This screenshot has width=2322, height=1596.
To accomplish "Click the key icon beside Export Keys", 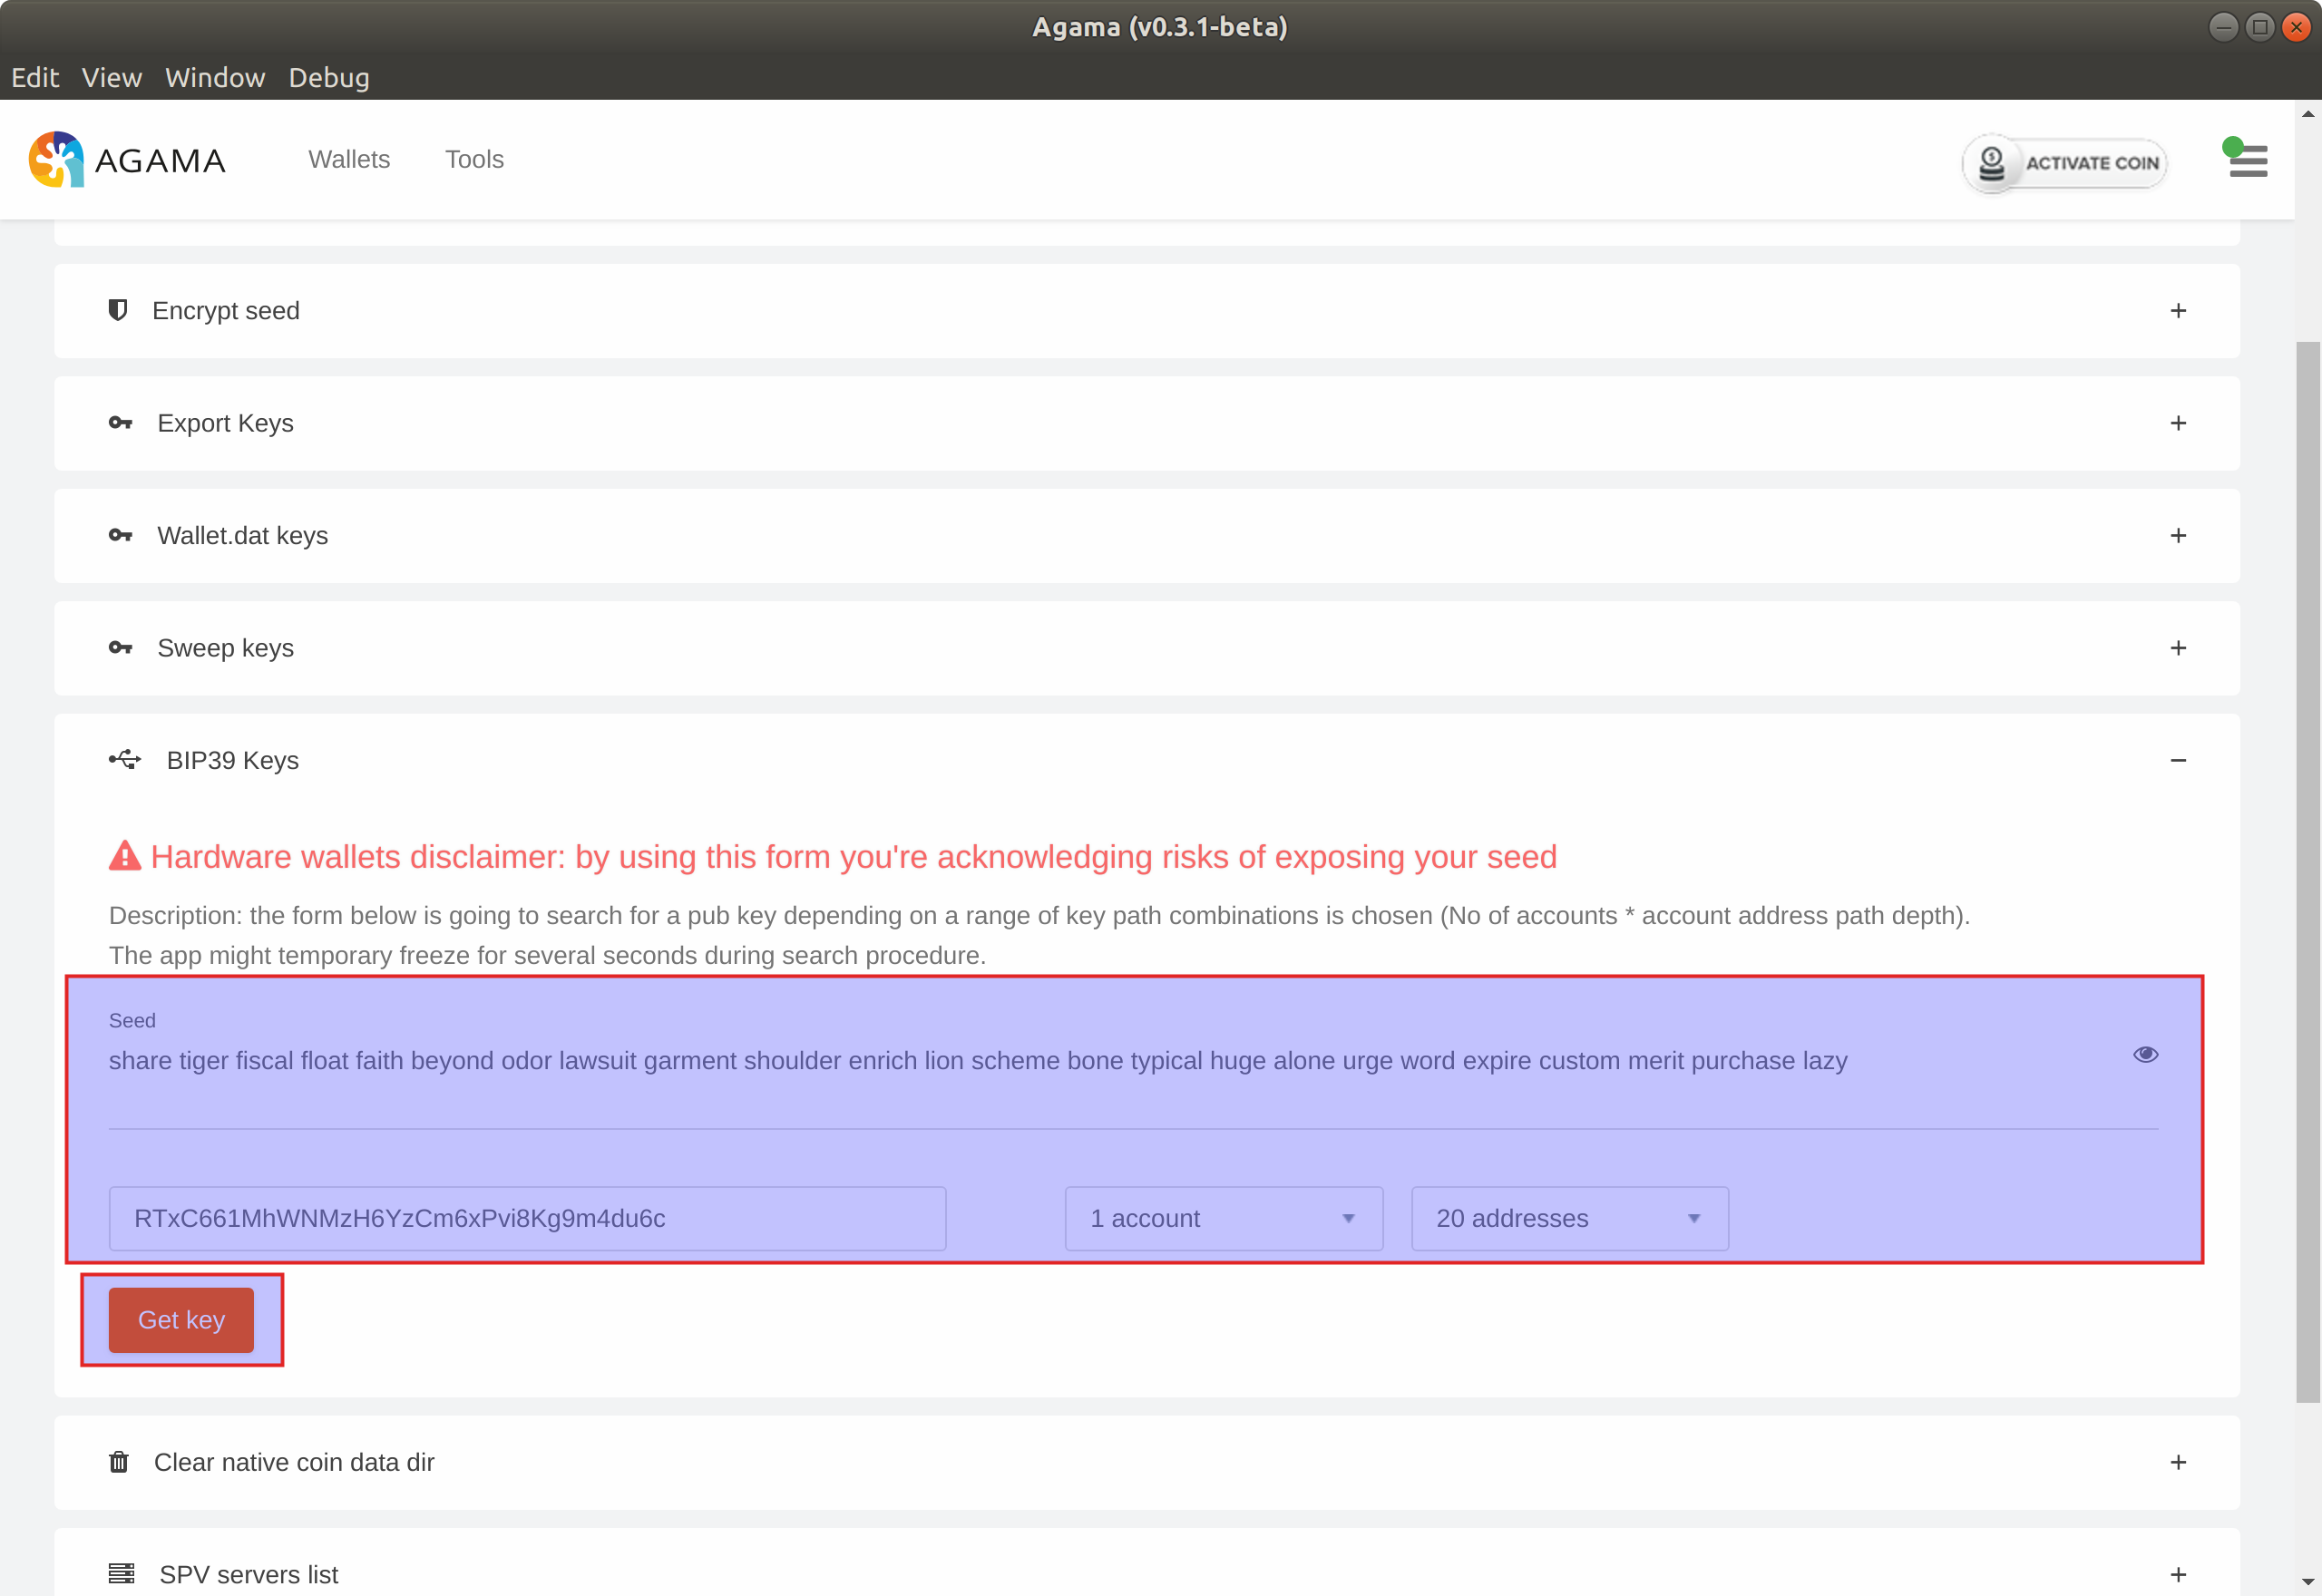I will coord(120,423).
